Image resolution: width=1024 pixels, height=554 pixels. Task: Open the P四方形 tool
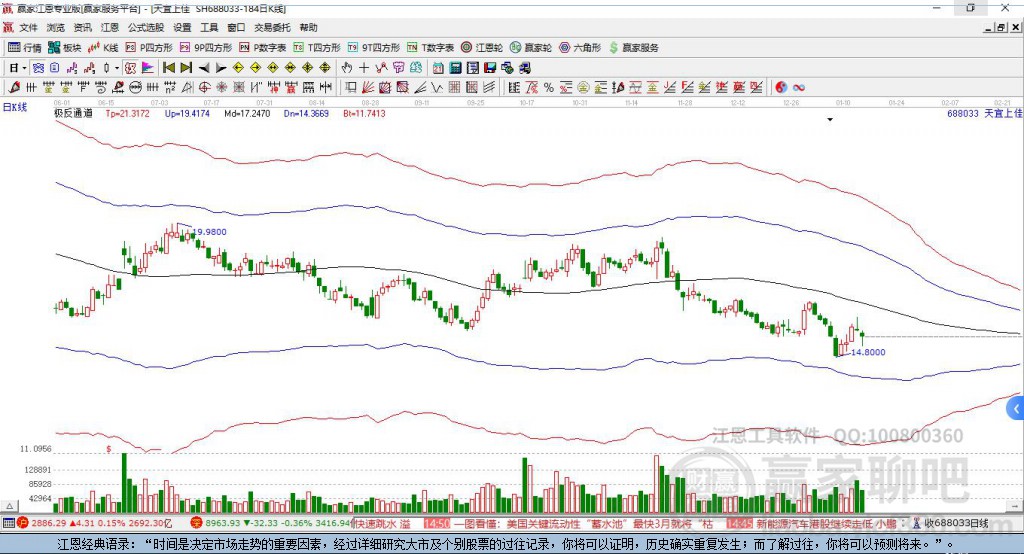tap(149, 48)
